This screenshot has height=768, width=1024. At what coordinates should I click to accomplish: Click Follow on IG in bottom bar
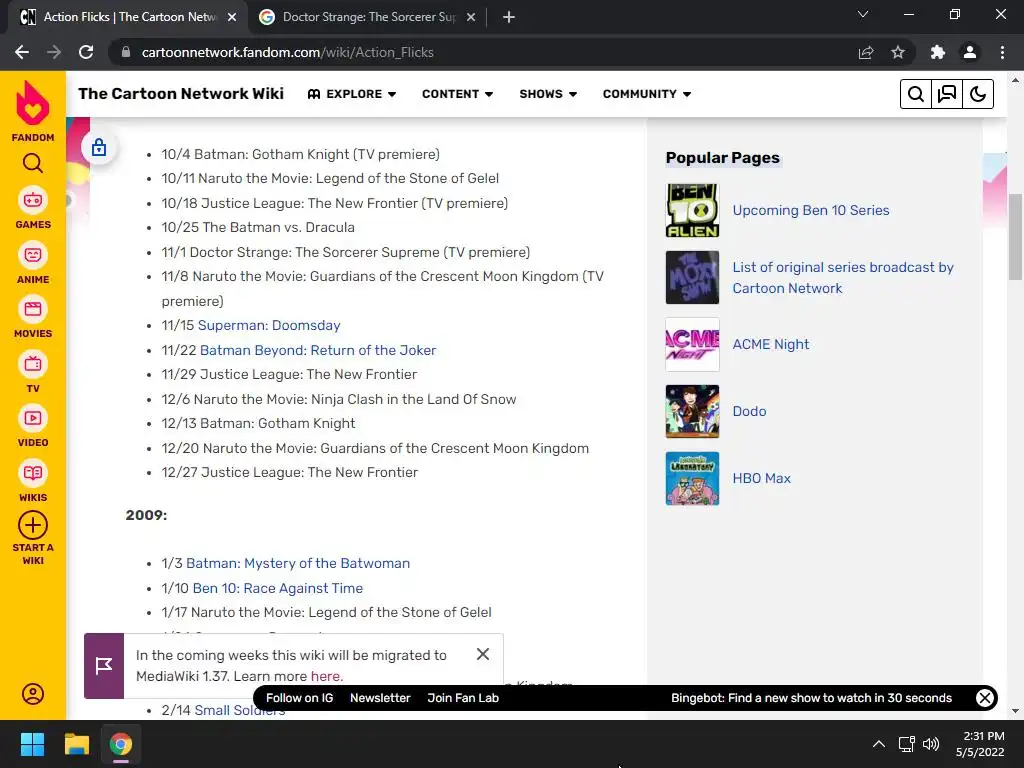[x=299, y=698]
